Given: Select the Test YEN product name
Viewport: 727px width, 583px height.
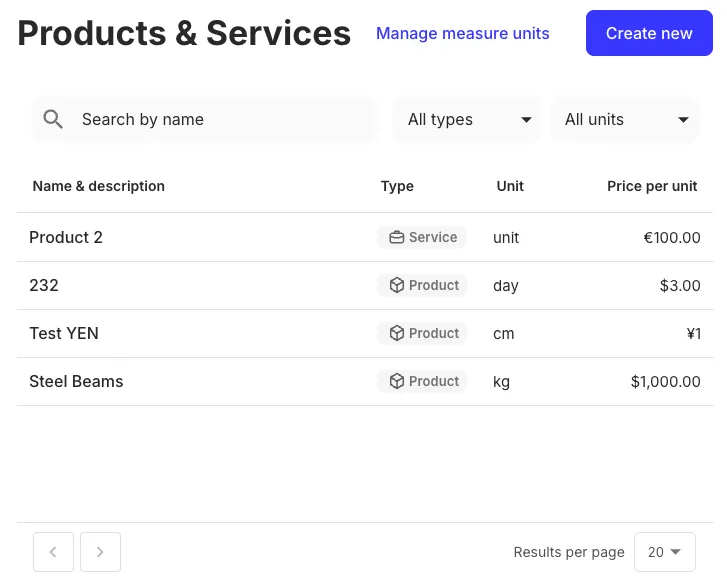Looking at the screenshot, I should 64,333.
